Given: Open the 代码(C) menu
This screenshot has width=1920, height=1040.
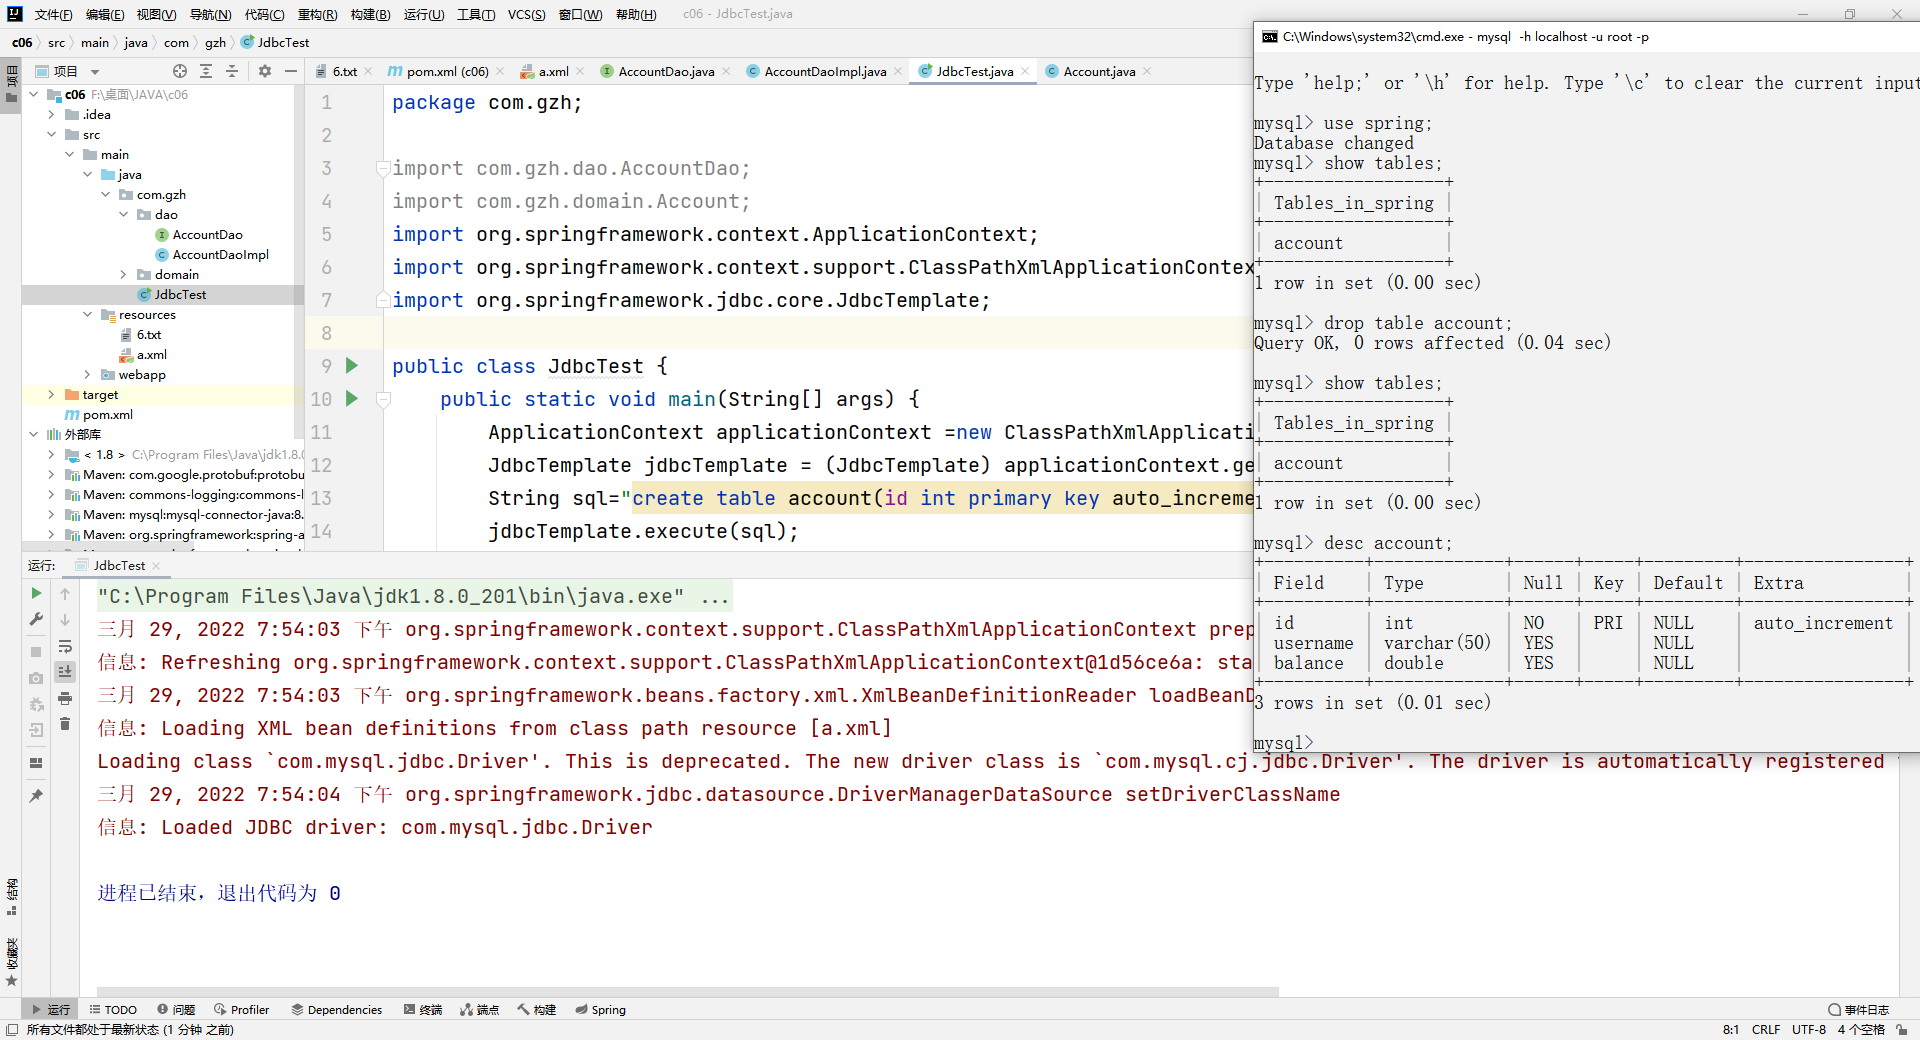Looking at the screenshot, I should [x=264, y=14].
